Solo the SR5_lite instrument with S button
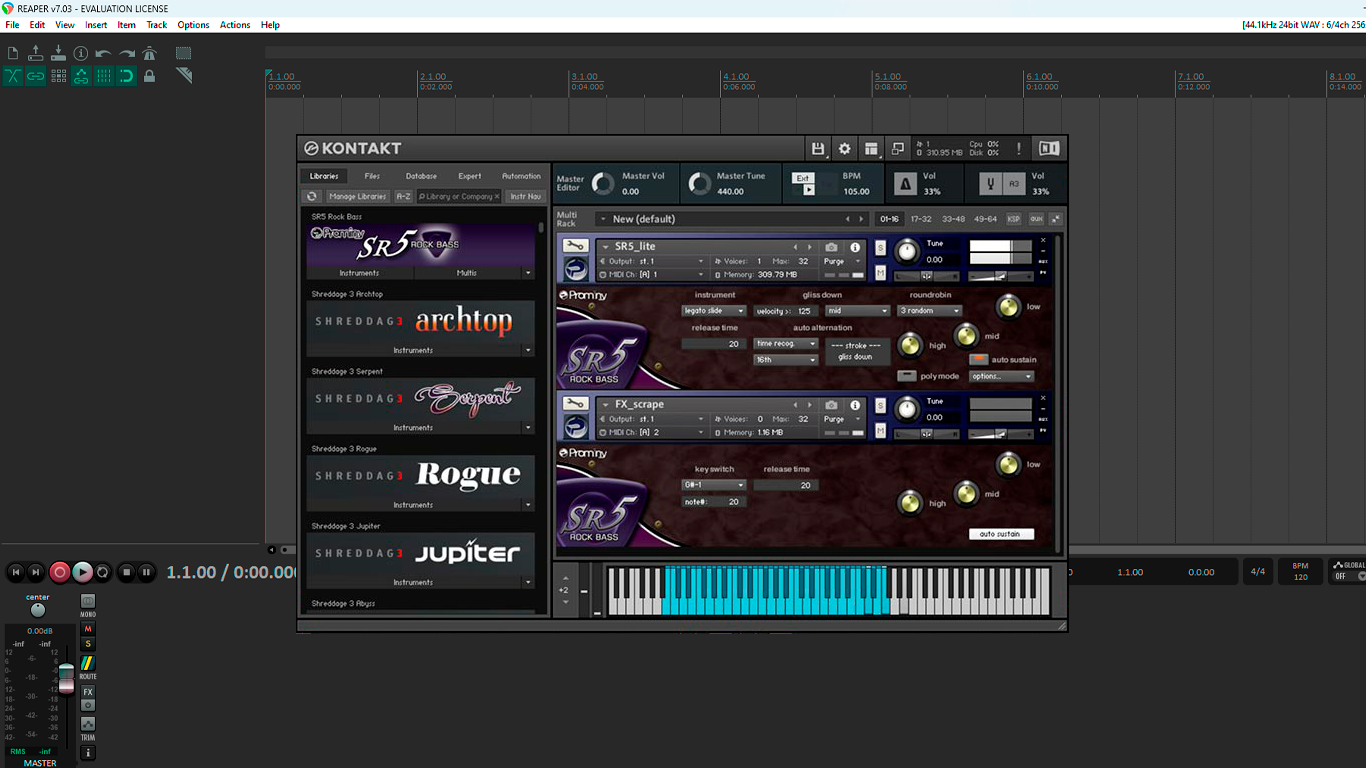This screenshot has width=1366, height=768. point(881,247)
